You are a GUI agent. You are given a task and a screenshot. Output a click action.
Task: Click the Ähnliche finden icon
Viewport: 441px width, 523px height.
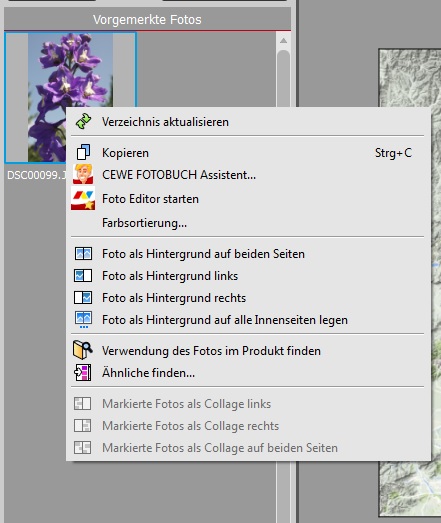coord(83,373)
